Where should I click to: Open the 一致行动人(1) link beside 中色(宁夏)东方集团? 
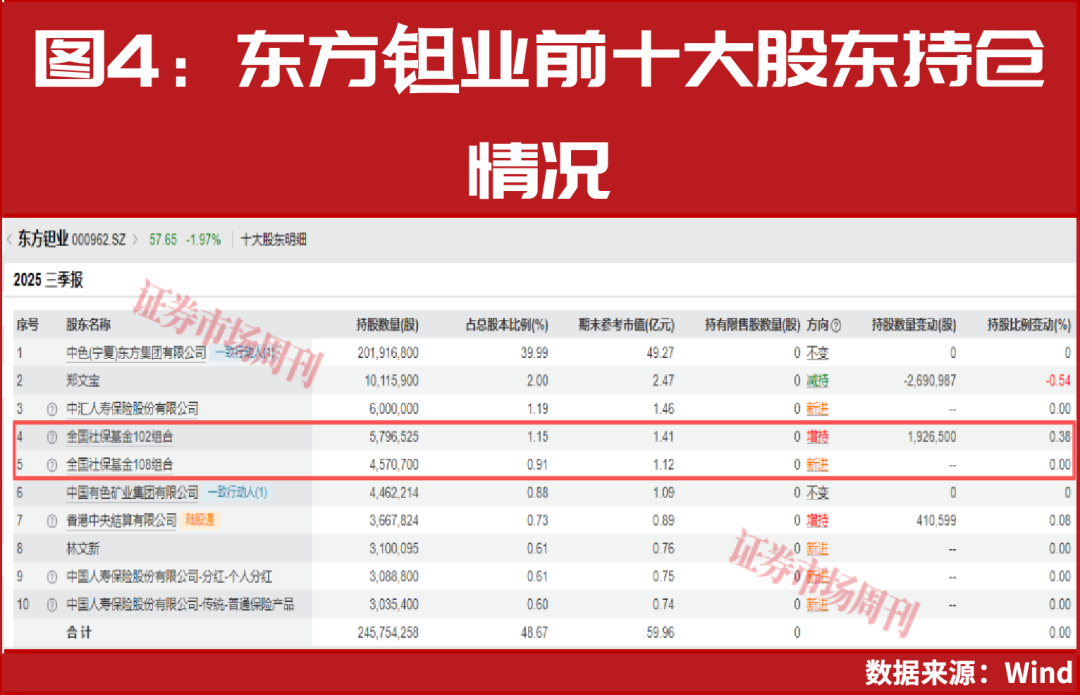point(242,352)
